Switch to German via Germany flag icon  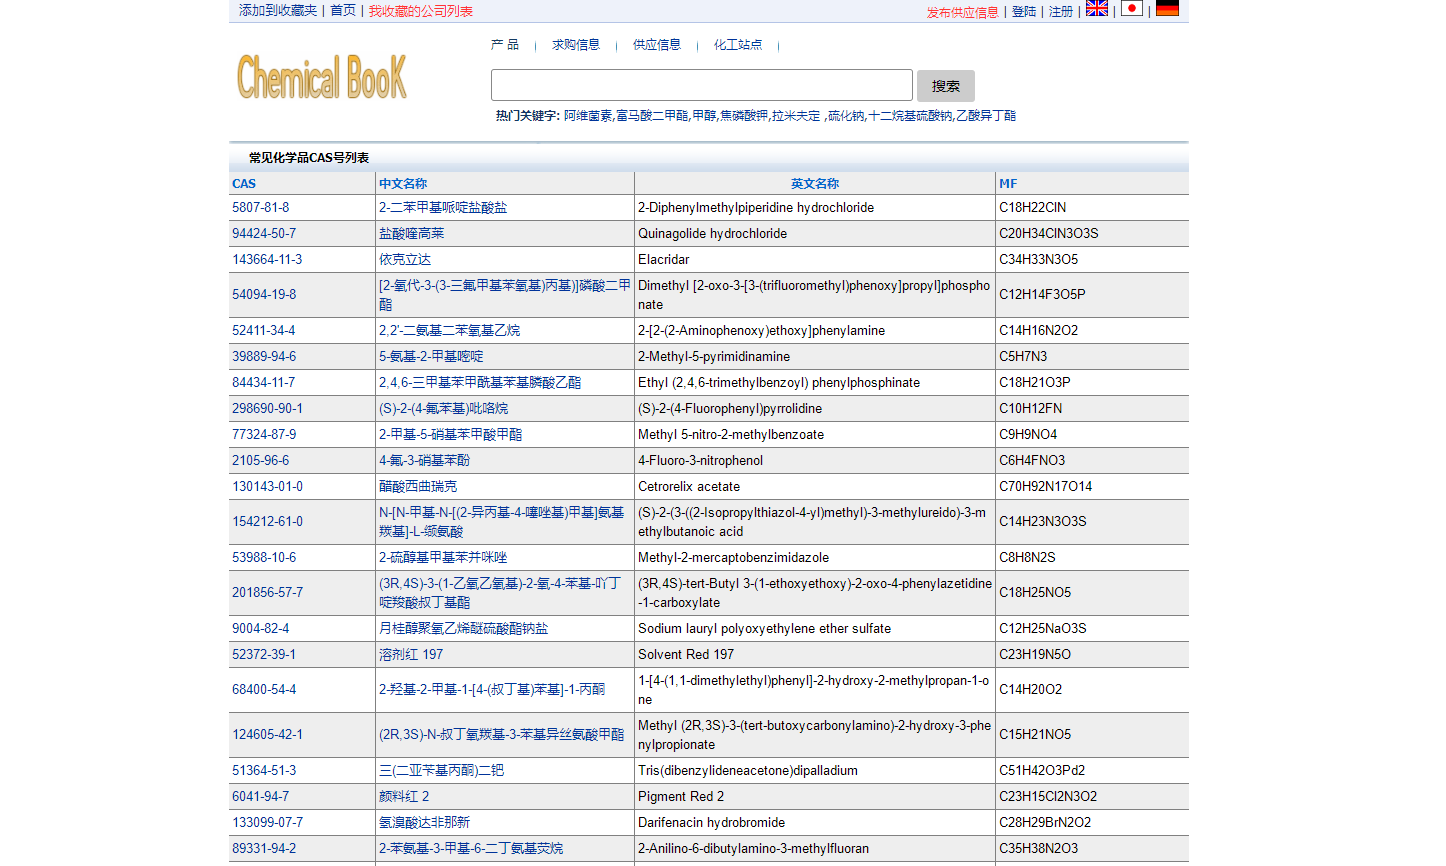click(x=1167, y=9)
